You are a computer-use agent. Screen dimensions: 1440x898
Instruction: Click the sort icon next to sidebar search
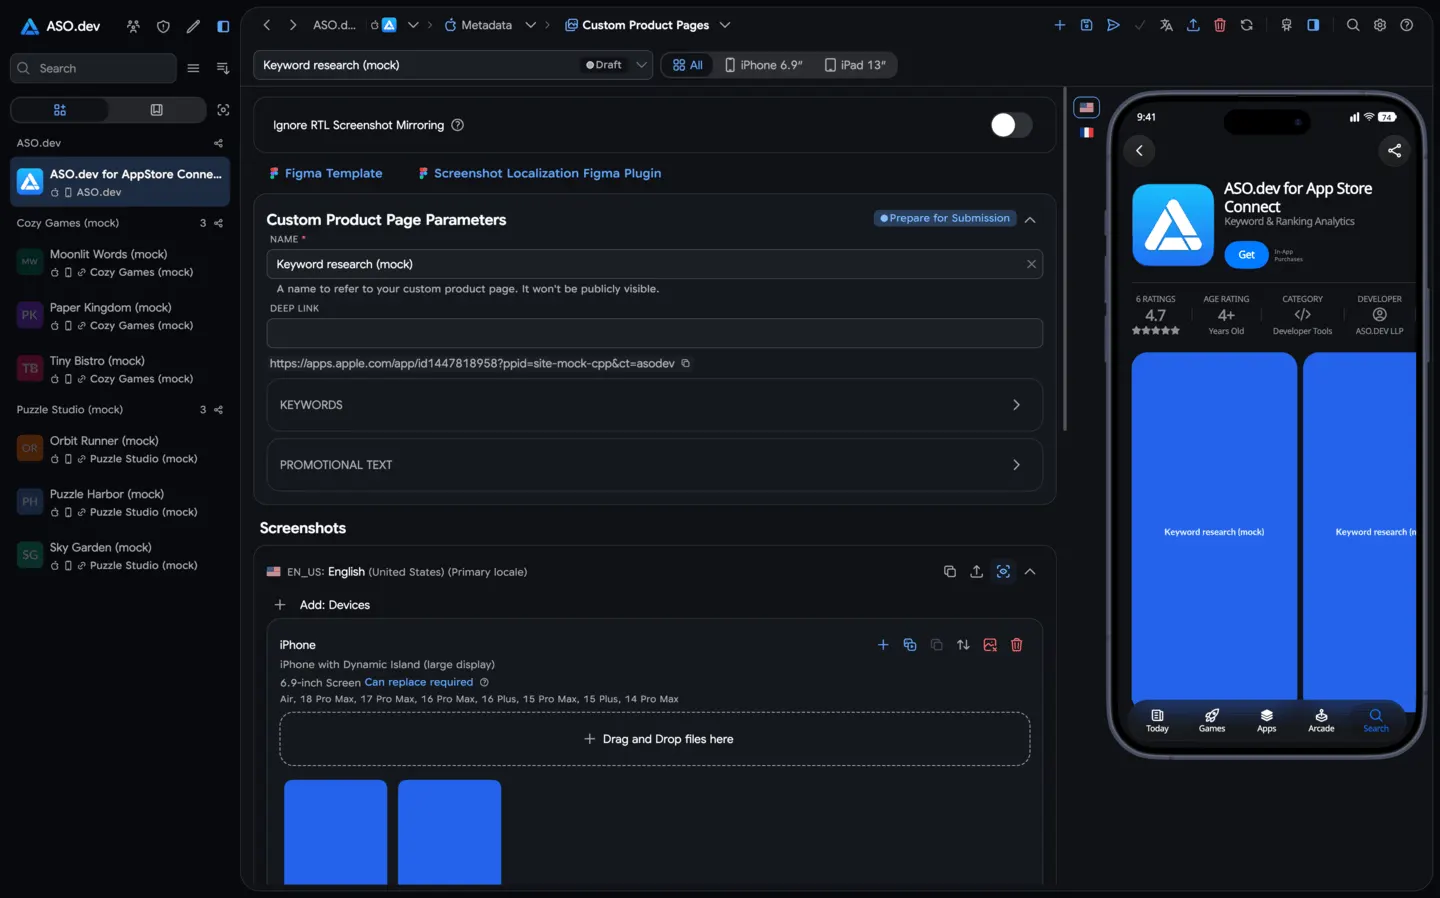click(x=223, y=68)
